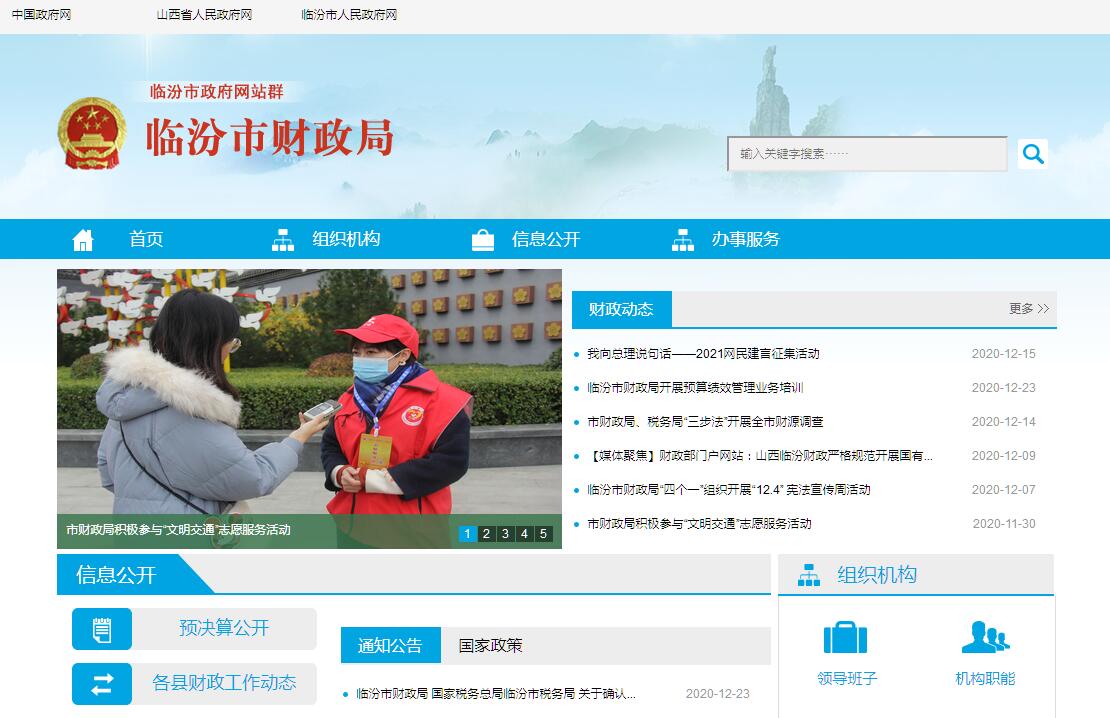Image resolution: width=1110 pixels, height=718 pixels.
Task: Select carousel slide 2 indicator
Action: pos(486,534)
